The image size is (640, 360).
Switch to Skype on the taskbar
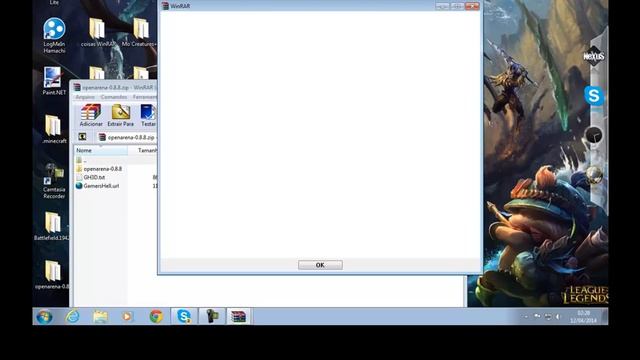tap(184, 316)
